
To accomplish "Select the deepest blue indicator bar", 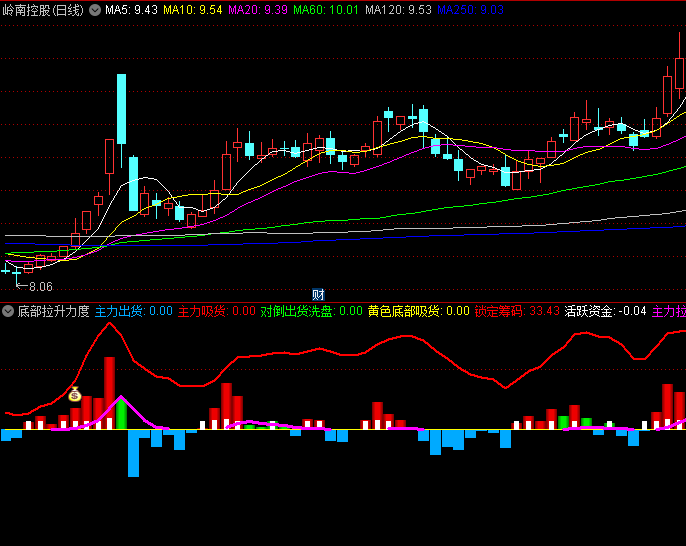I will [x=133, y=453].
